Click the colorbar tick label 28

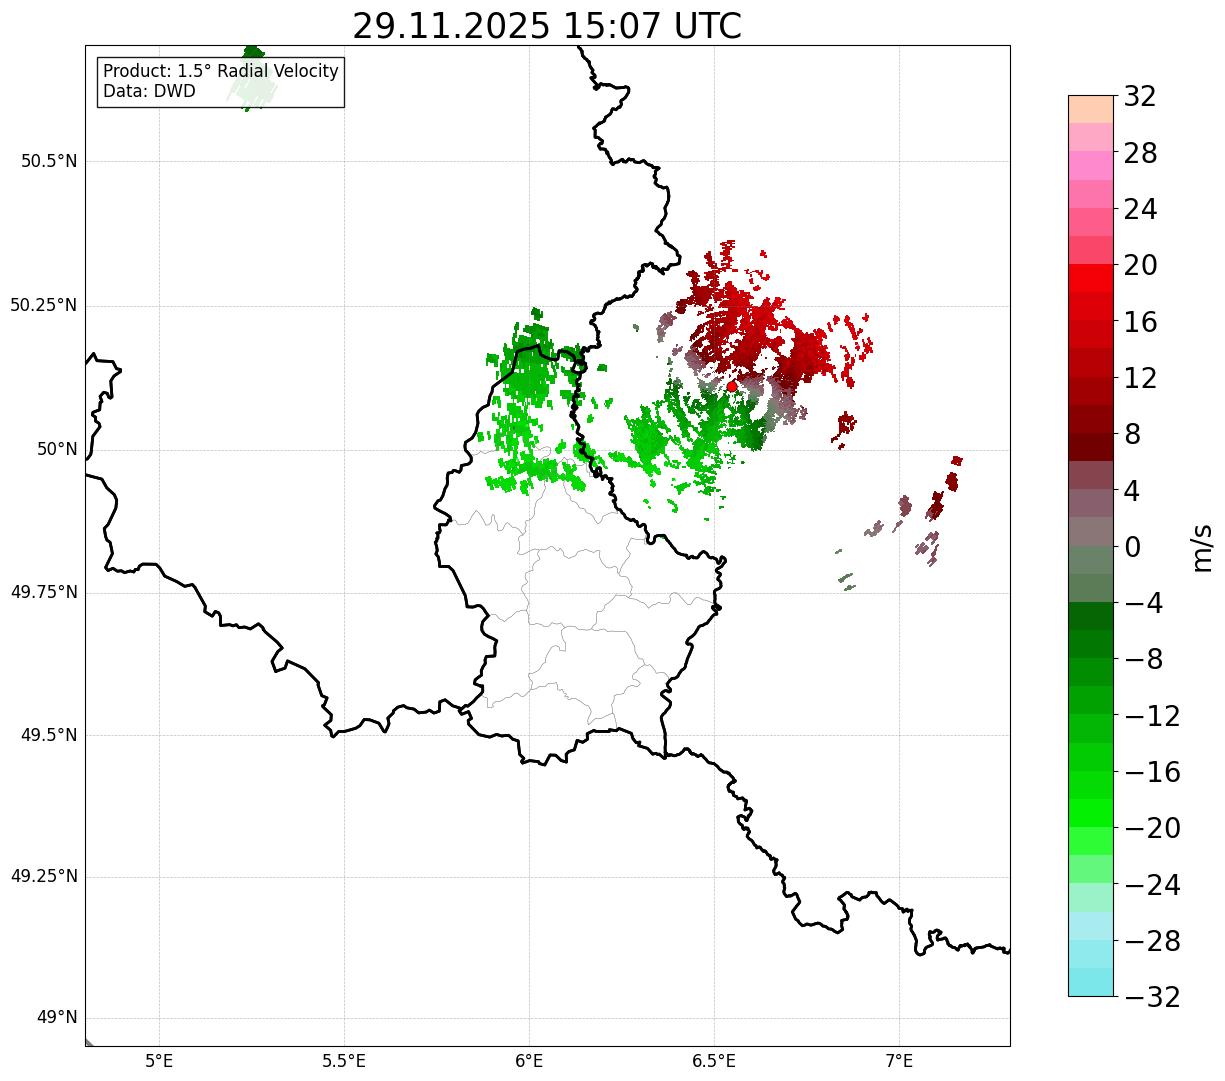[x=1140, y=153]
